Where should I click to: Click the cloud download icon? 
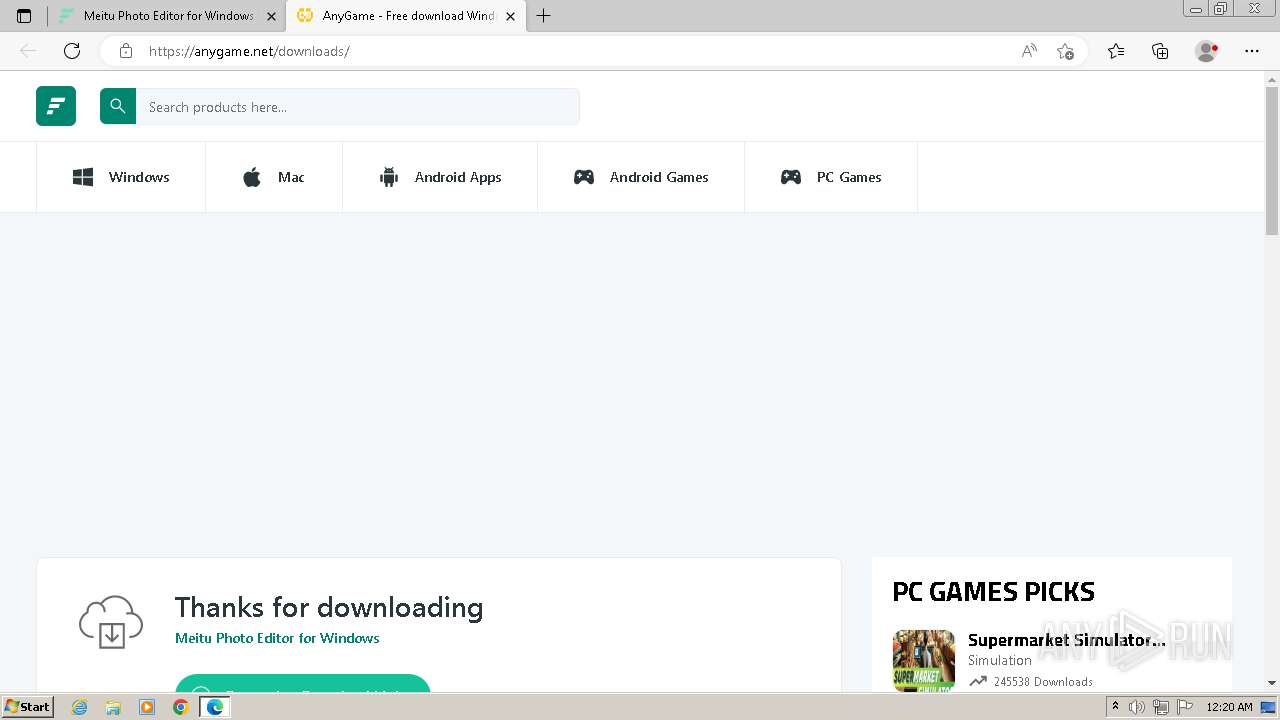(111, 621)
